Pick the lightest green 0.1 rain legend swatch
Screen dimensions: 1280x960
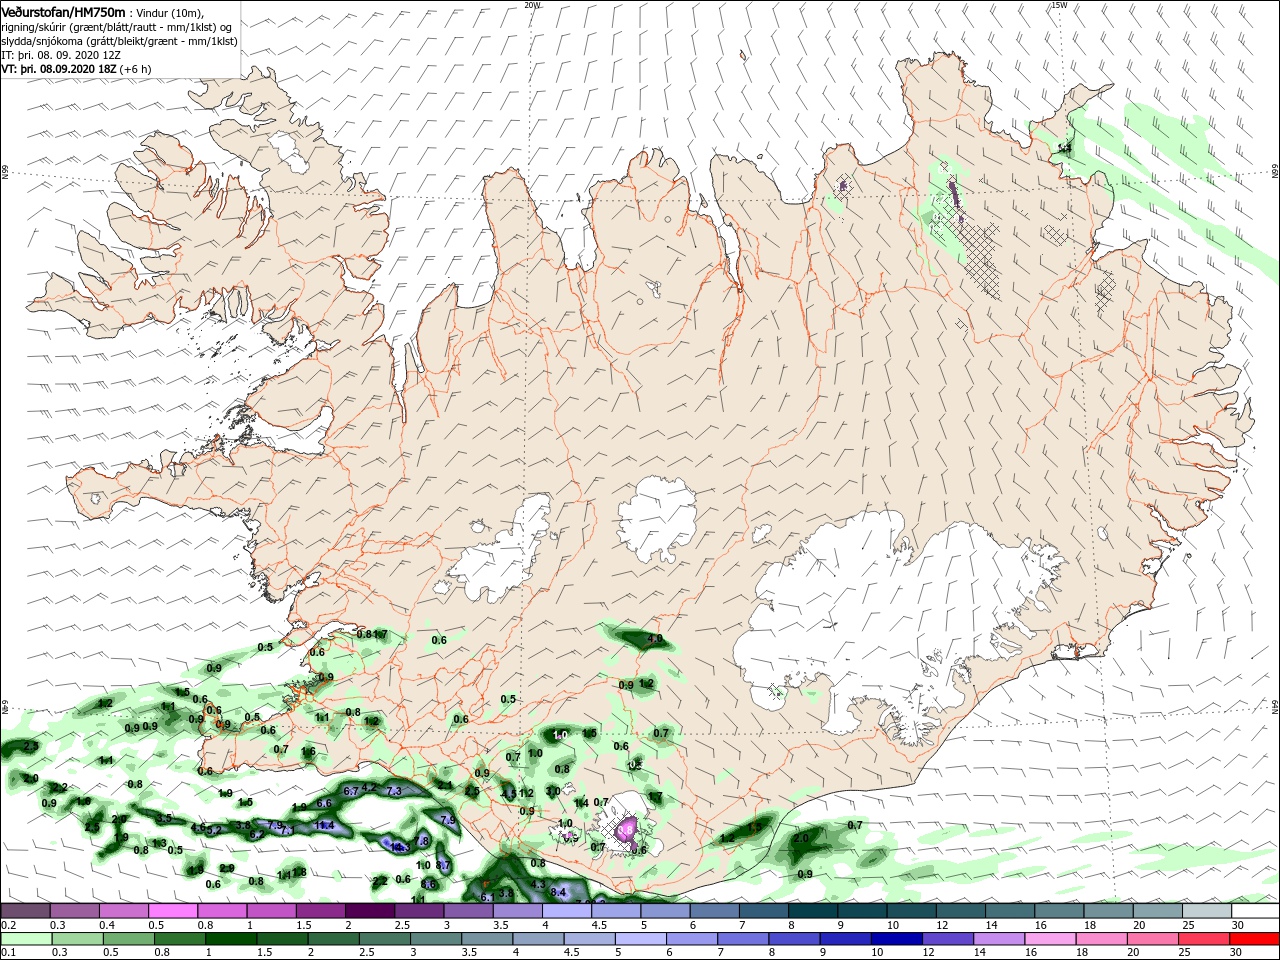point(25,939)
